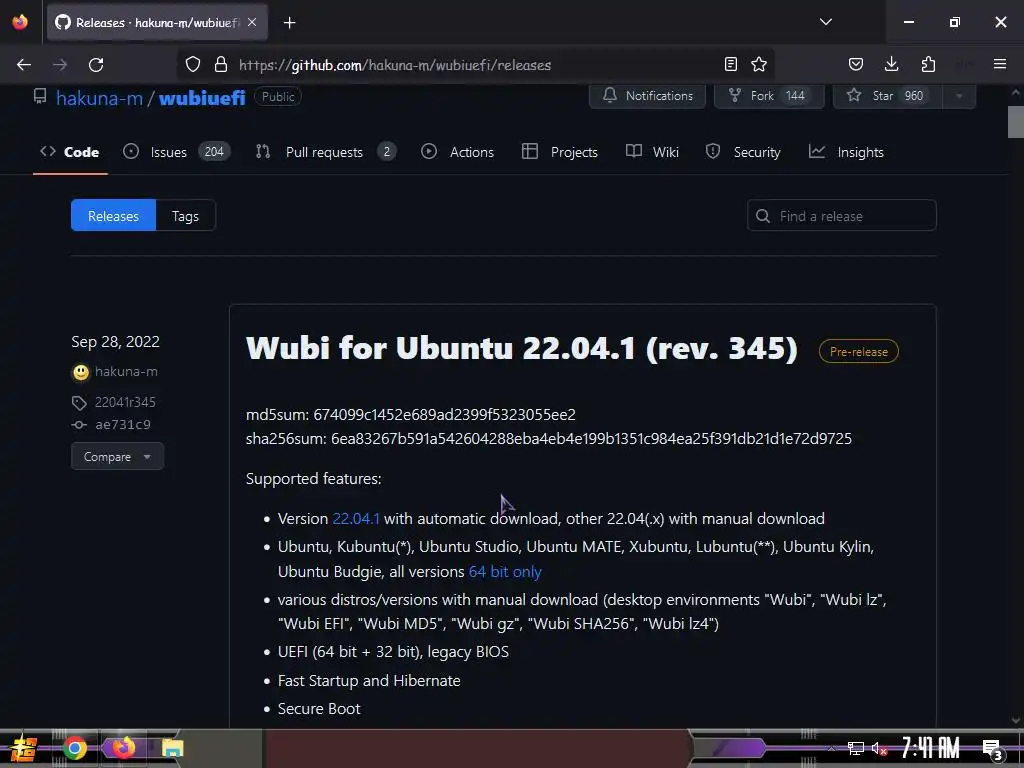Open the Firefox hamburger menu
The height and width of the screenshot is (768, 1024).
tap(1000, 64)
